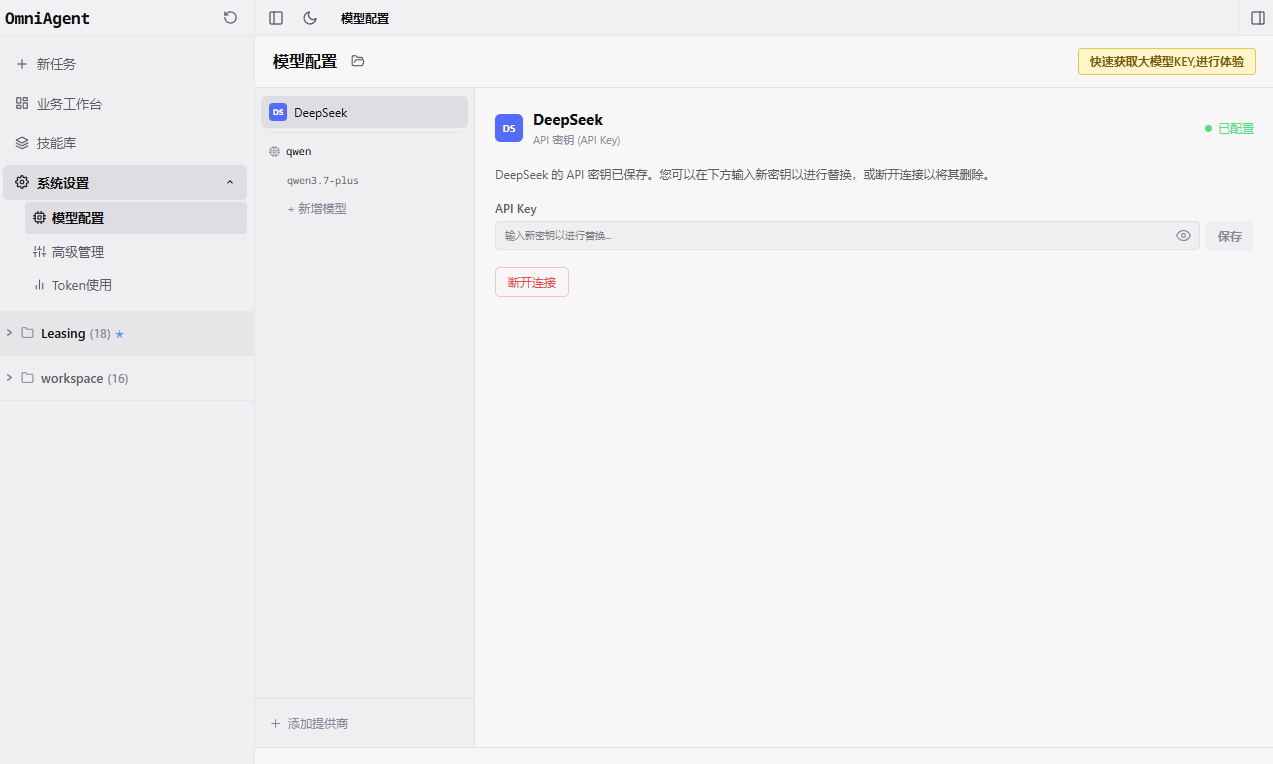Open folder icon next to 模型配置 heading
1273x764 pixels.
coord(358,61)
